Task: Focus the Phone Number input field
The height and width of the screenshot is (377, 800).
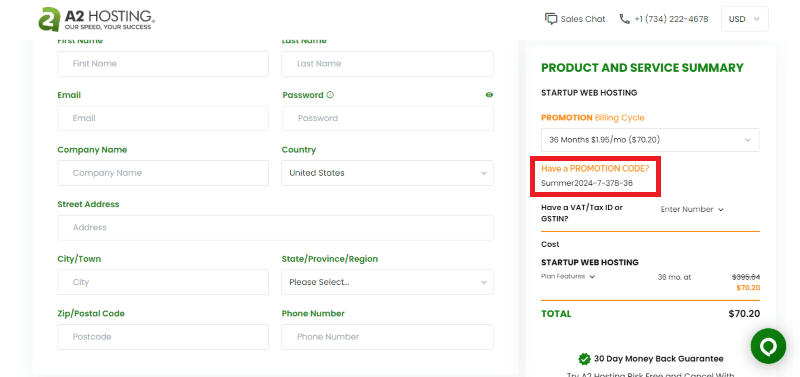Action: (387, 337)
